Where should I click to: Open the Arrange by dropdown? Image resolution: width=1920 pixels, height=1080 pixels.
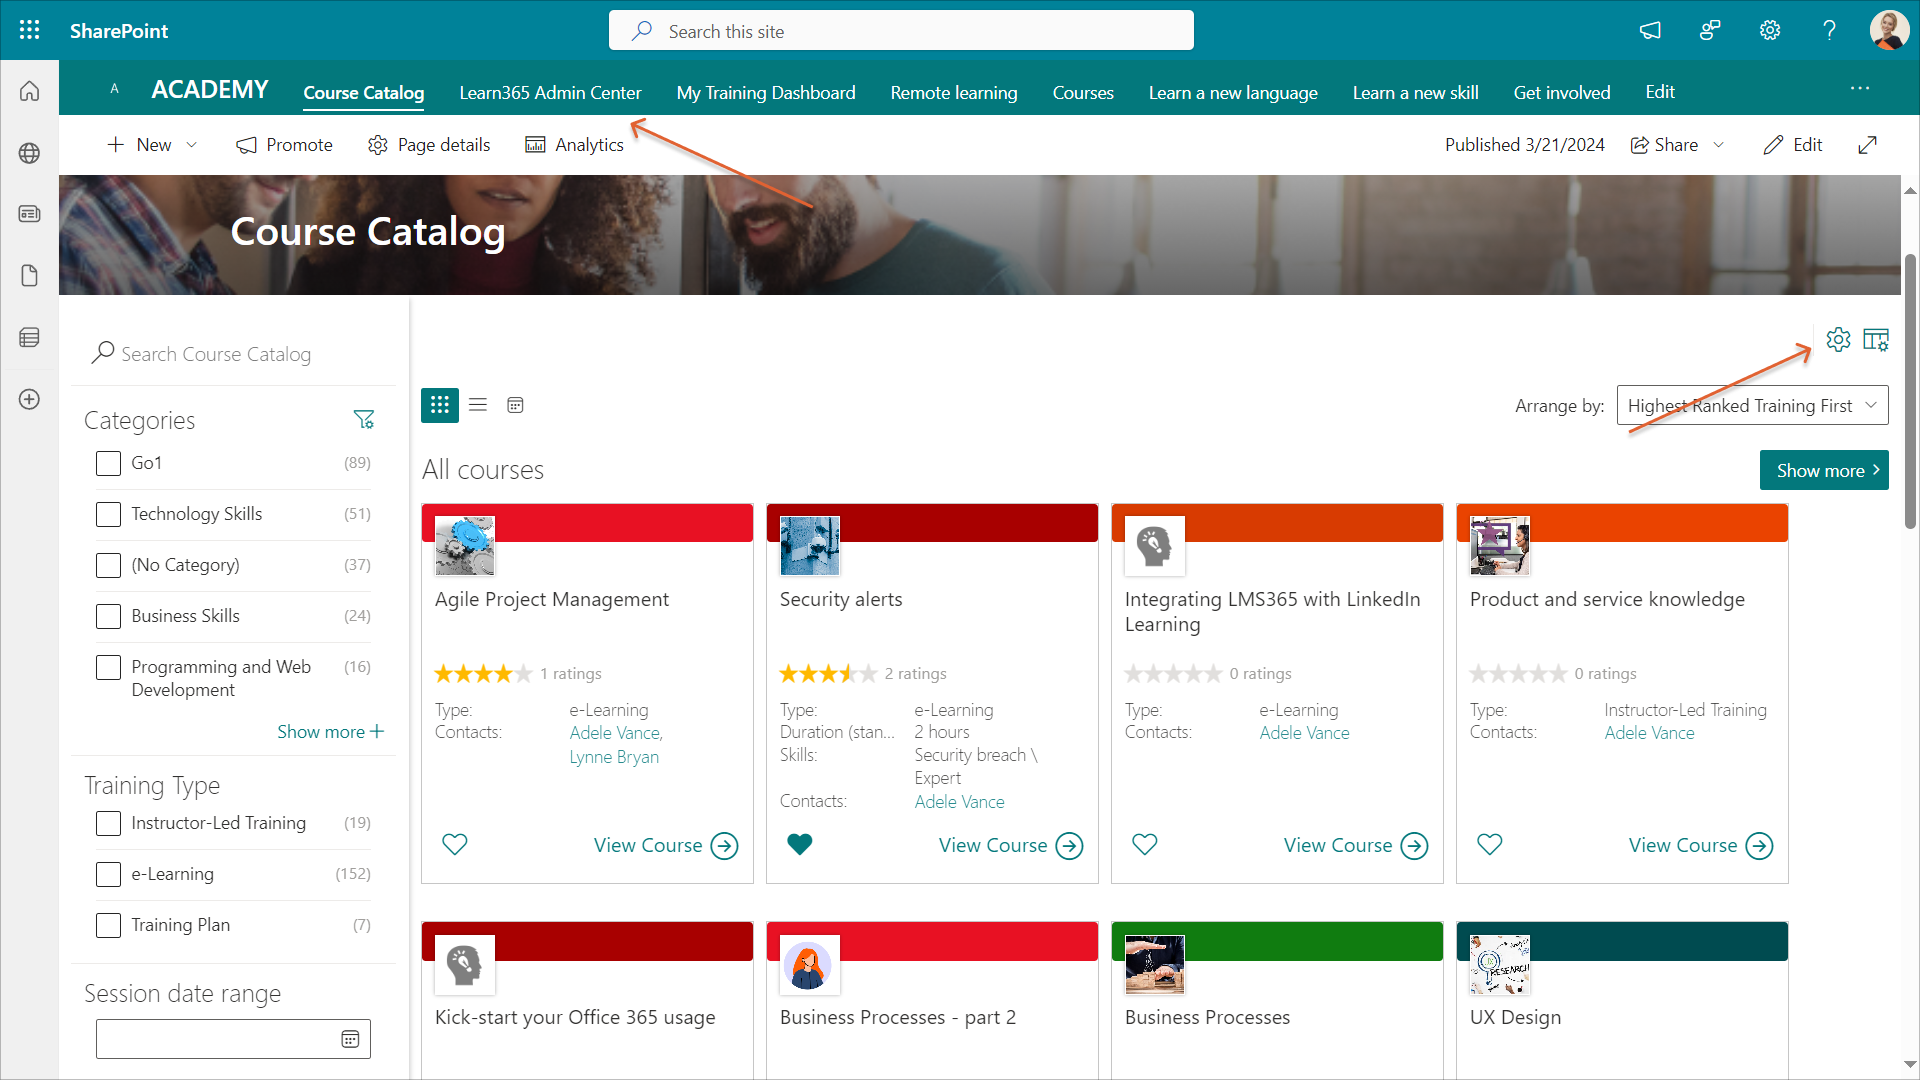(1752, 405)
